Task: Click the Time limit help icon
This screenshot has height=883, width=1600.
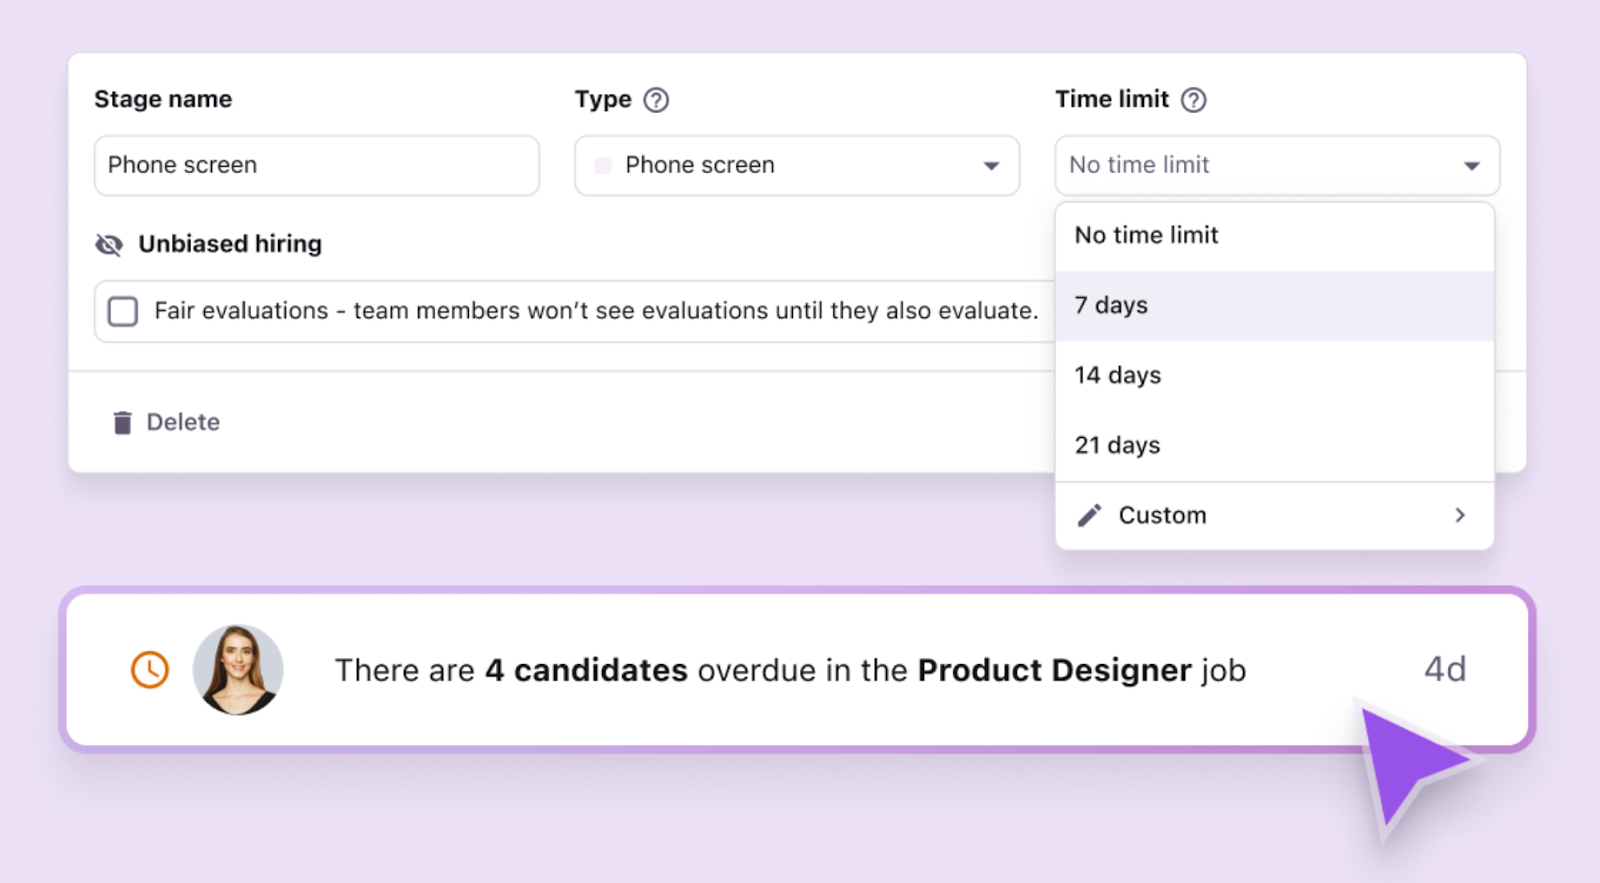Action: tap(1193, 100)
